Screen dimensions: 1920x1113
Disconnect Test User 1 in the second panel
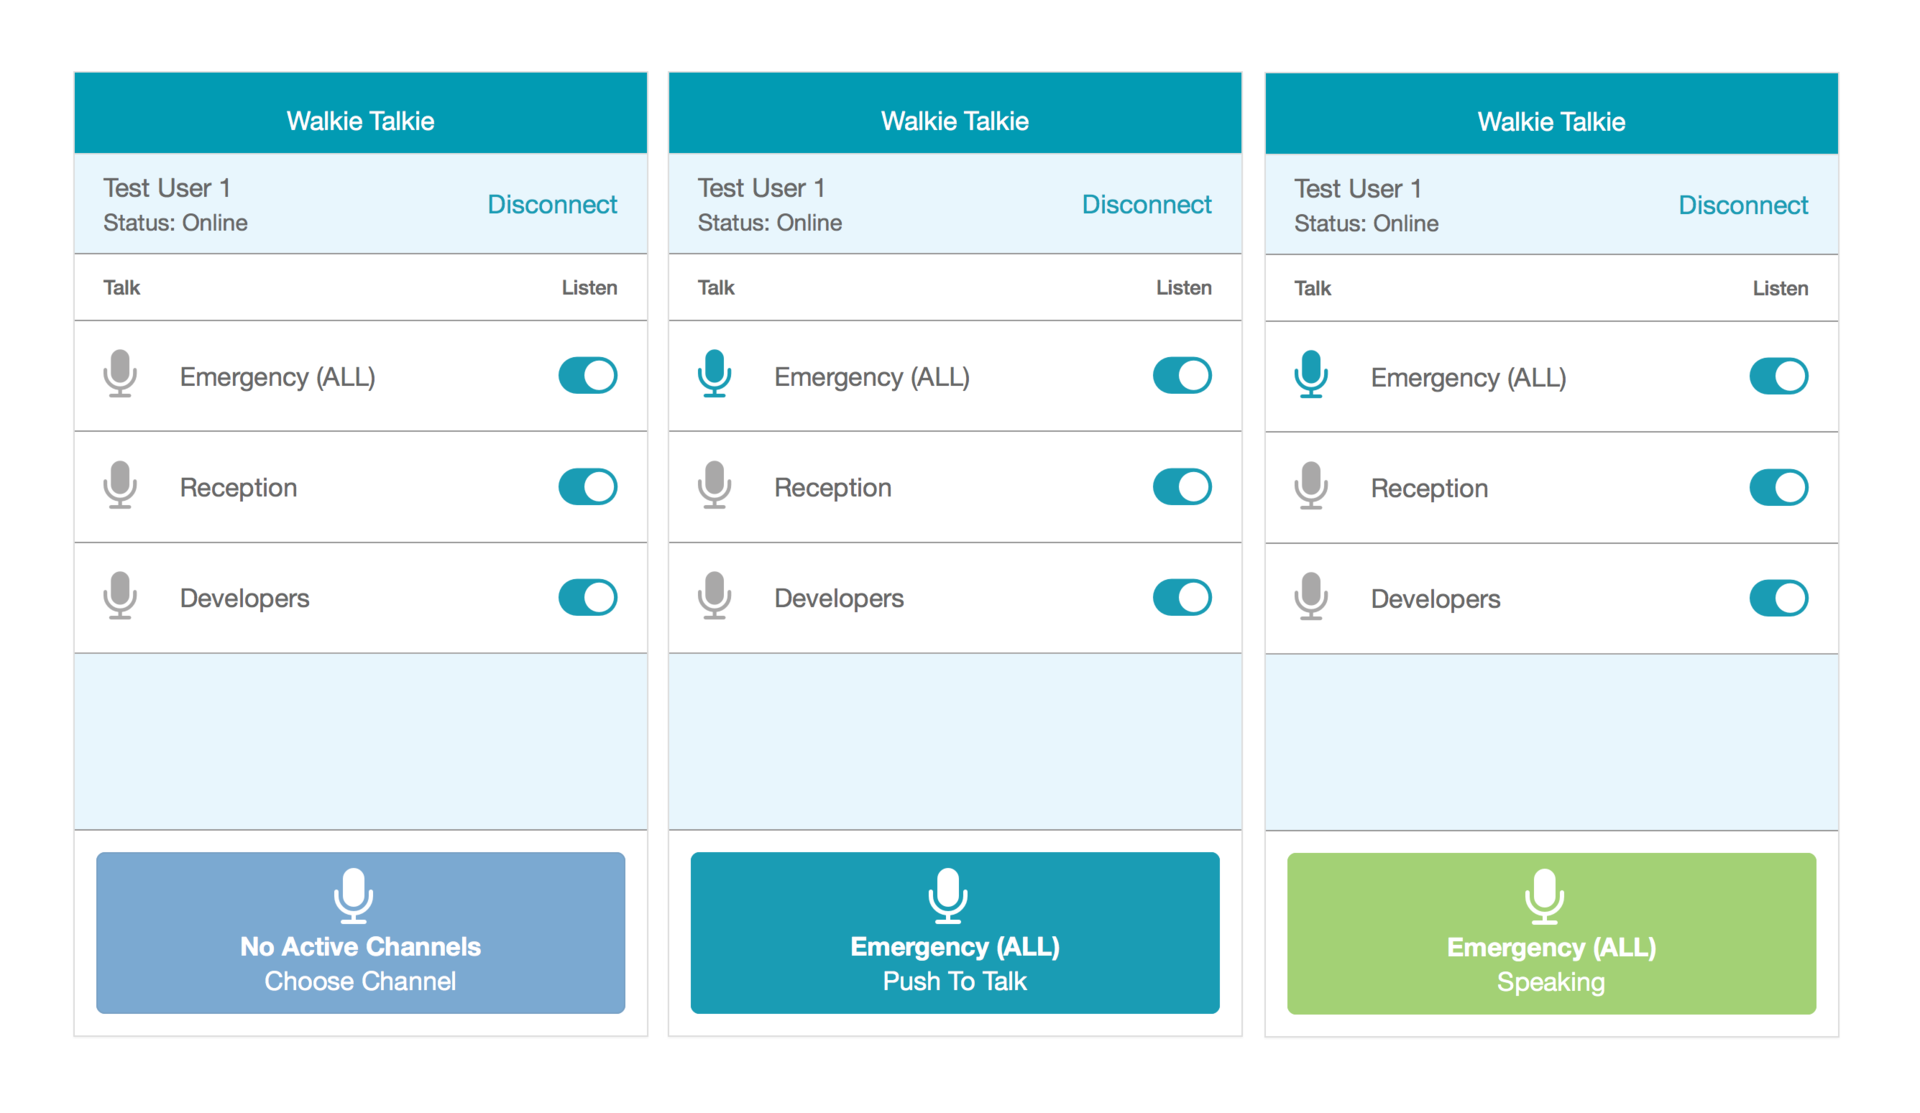1145,205
